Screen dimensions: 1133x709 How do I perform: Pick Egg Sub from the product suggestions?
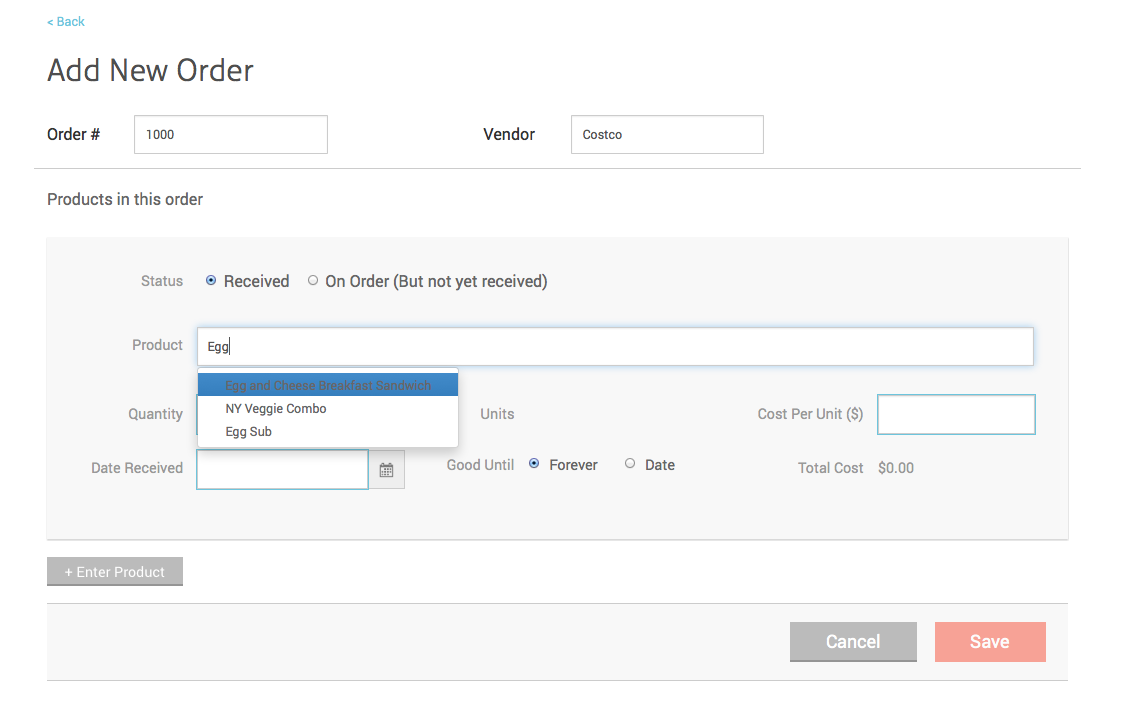point(328,431)
